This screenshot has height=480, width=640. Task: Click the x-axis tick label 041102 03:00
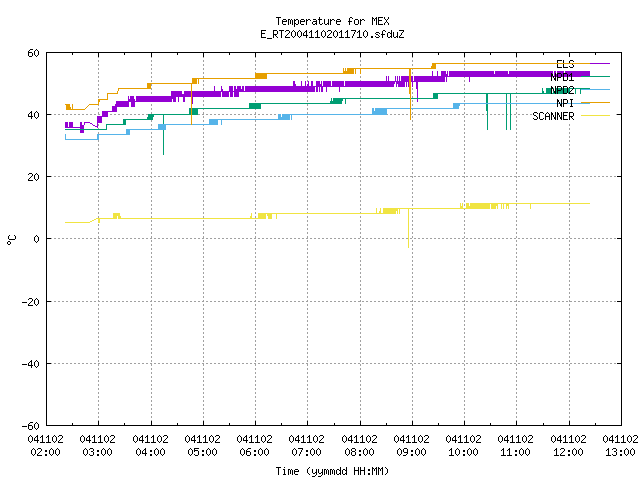coord(98,446)
